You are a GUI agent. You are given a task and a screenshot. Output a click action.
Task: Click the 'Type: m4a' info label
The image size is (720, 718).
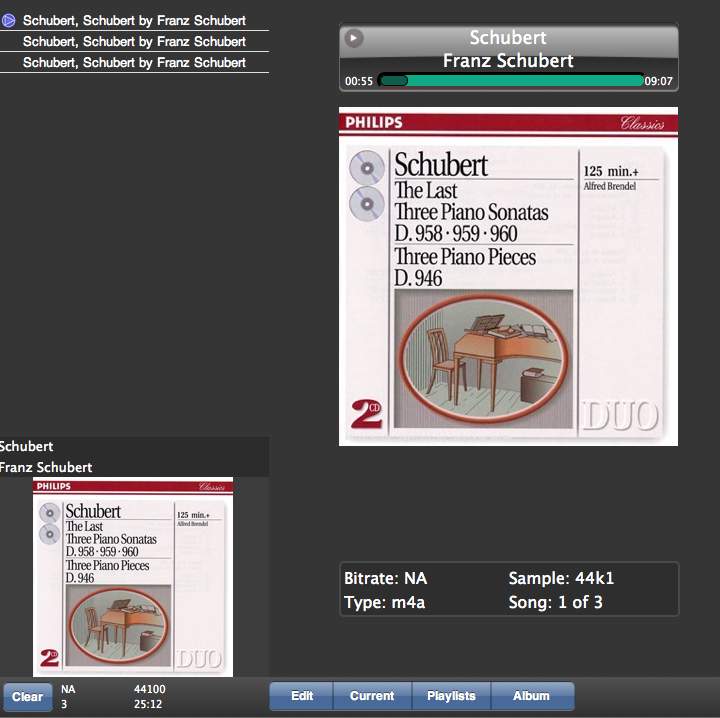pos(385,602)
